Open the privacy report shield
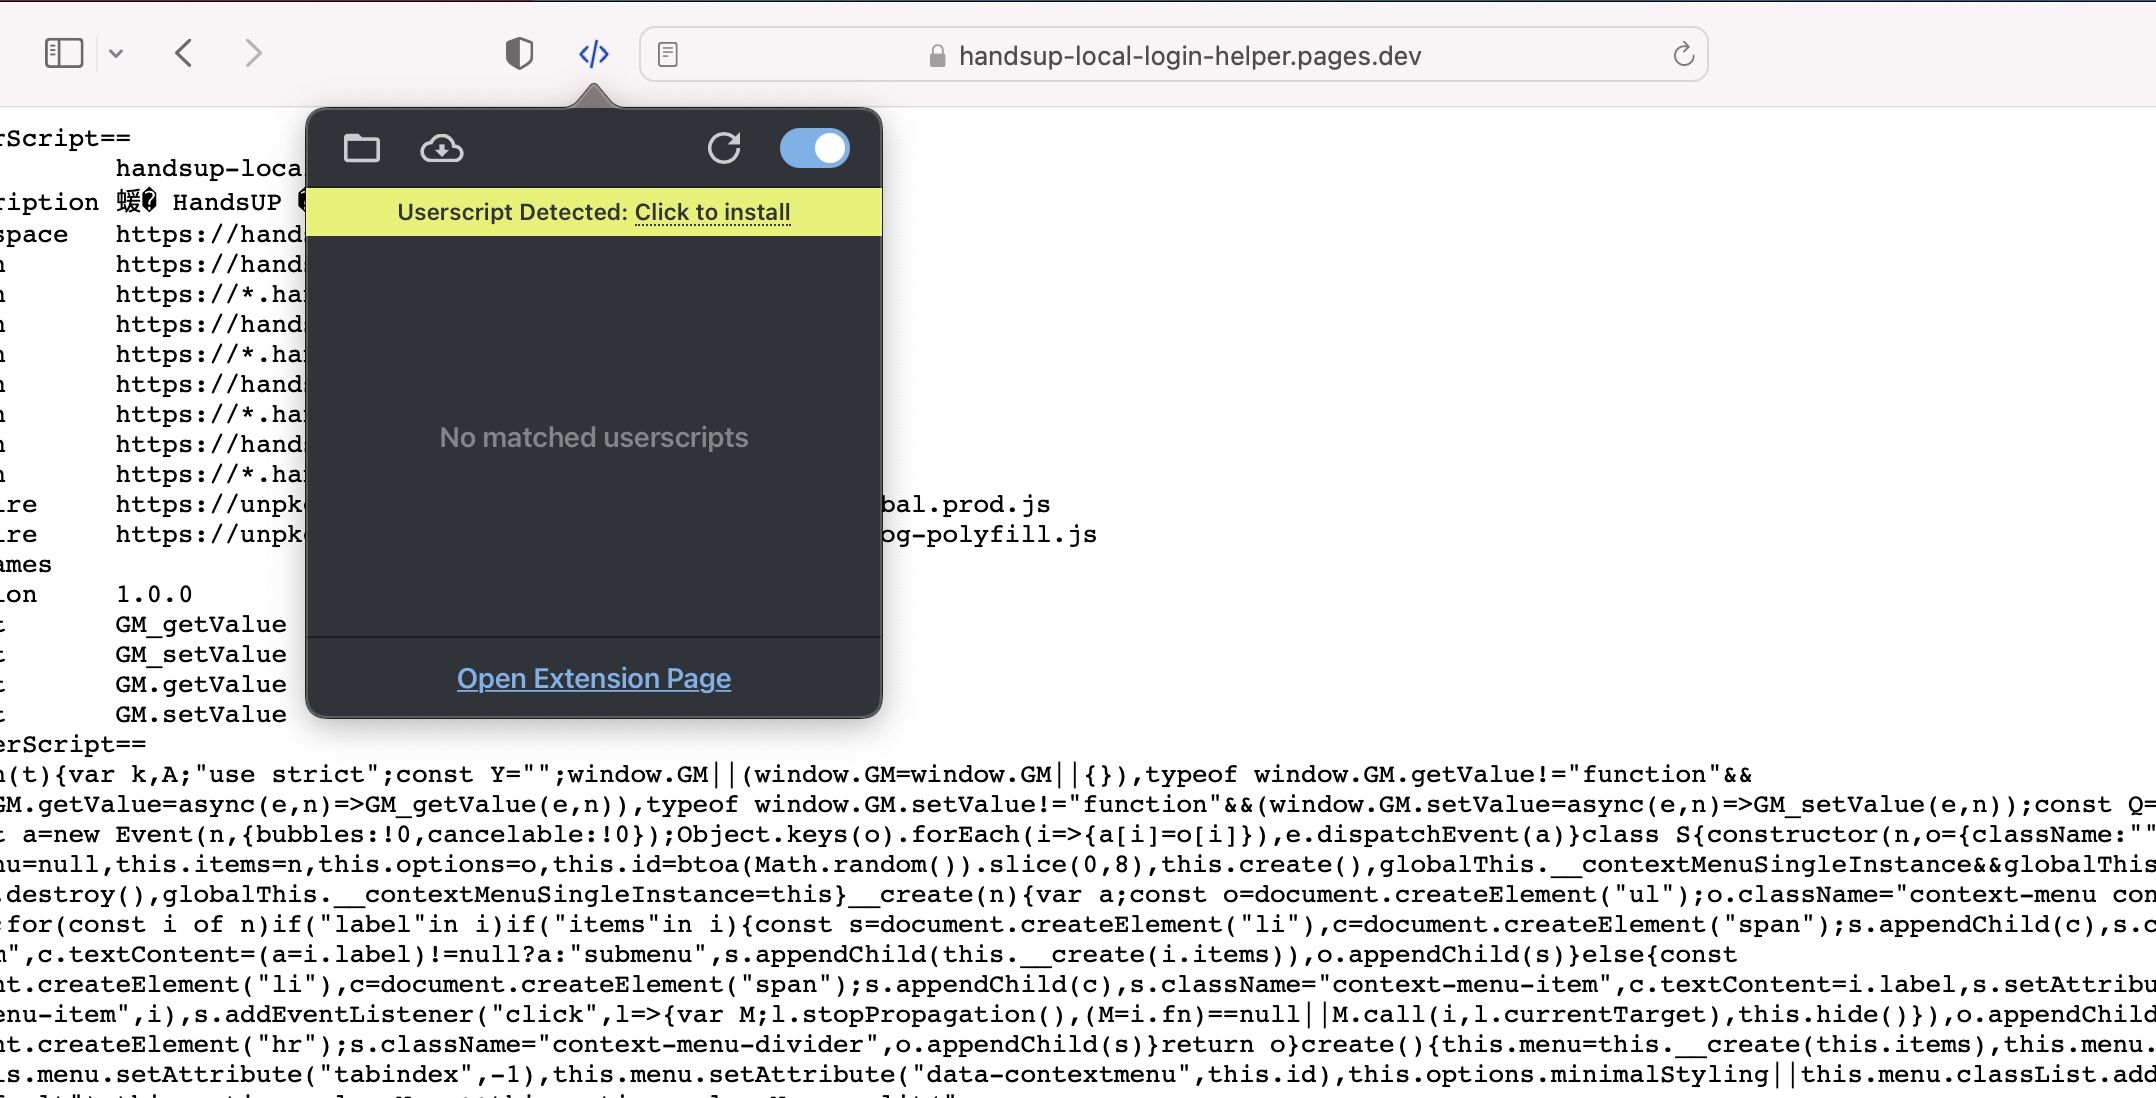This screenshot has width=2156, height=1098. coord(519,53)
